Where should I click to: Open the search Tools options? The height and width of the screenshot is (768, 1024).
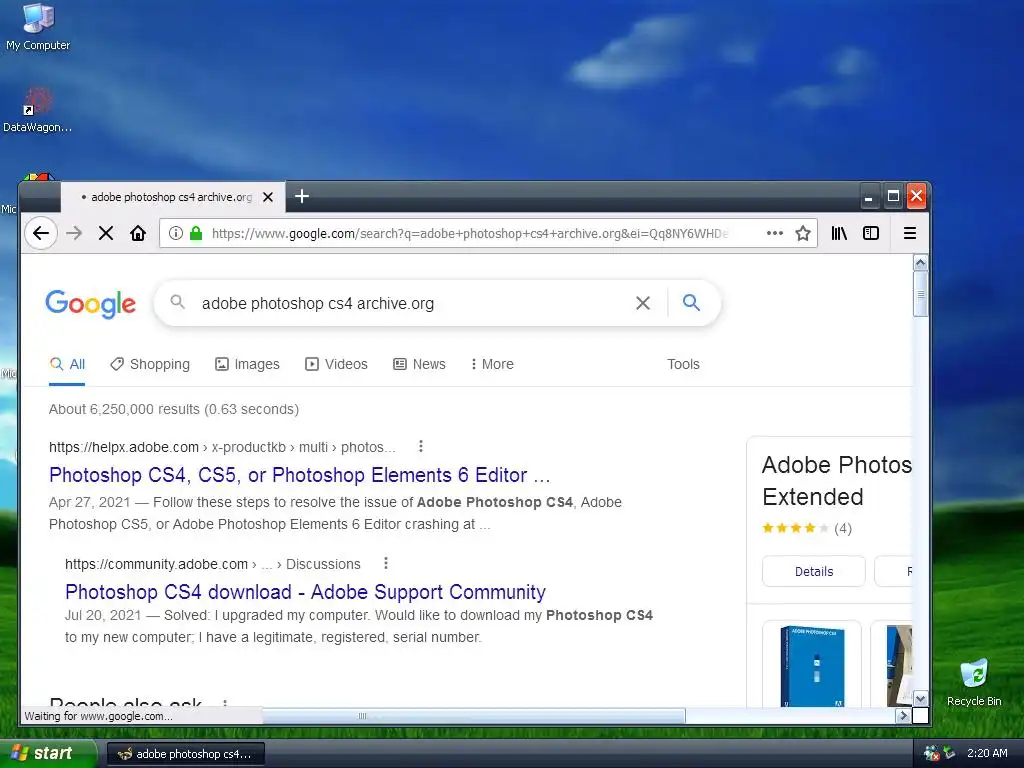pyautogui.click(x=683, y=364)
